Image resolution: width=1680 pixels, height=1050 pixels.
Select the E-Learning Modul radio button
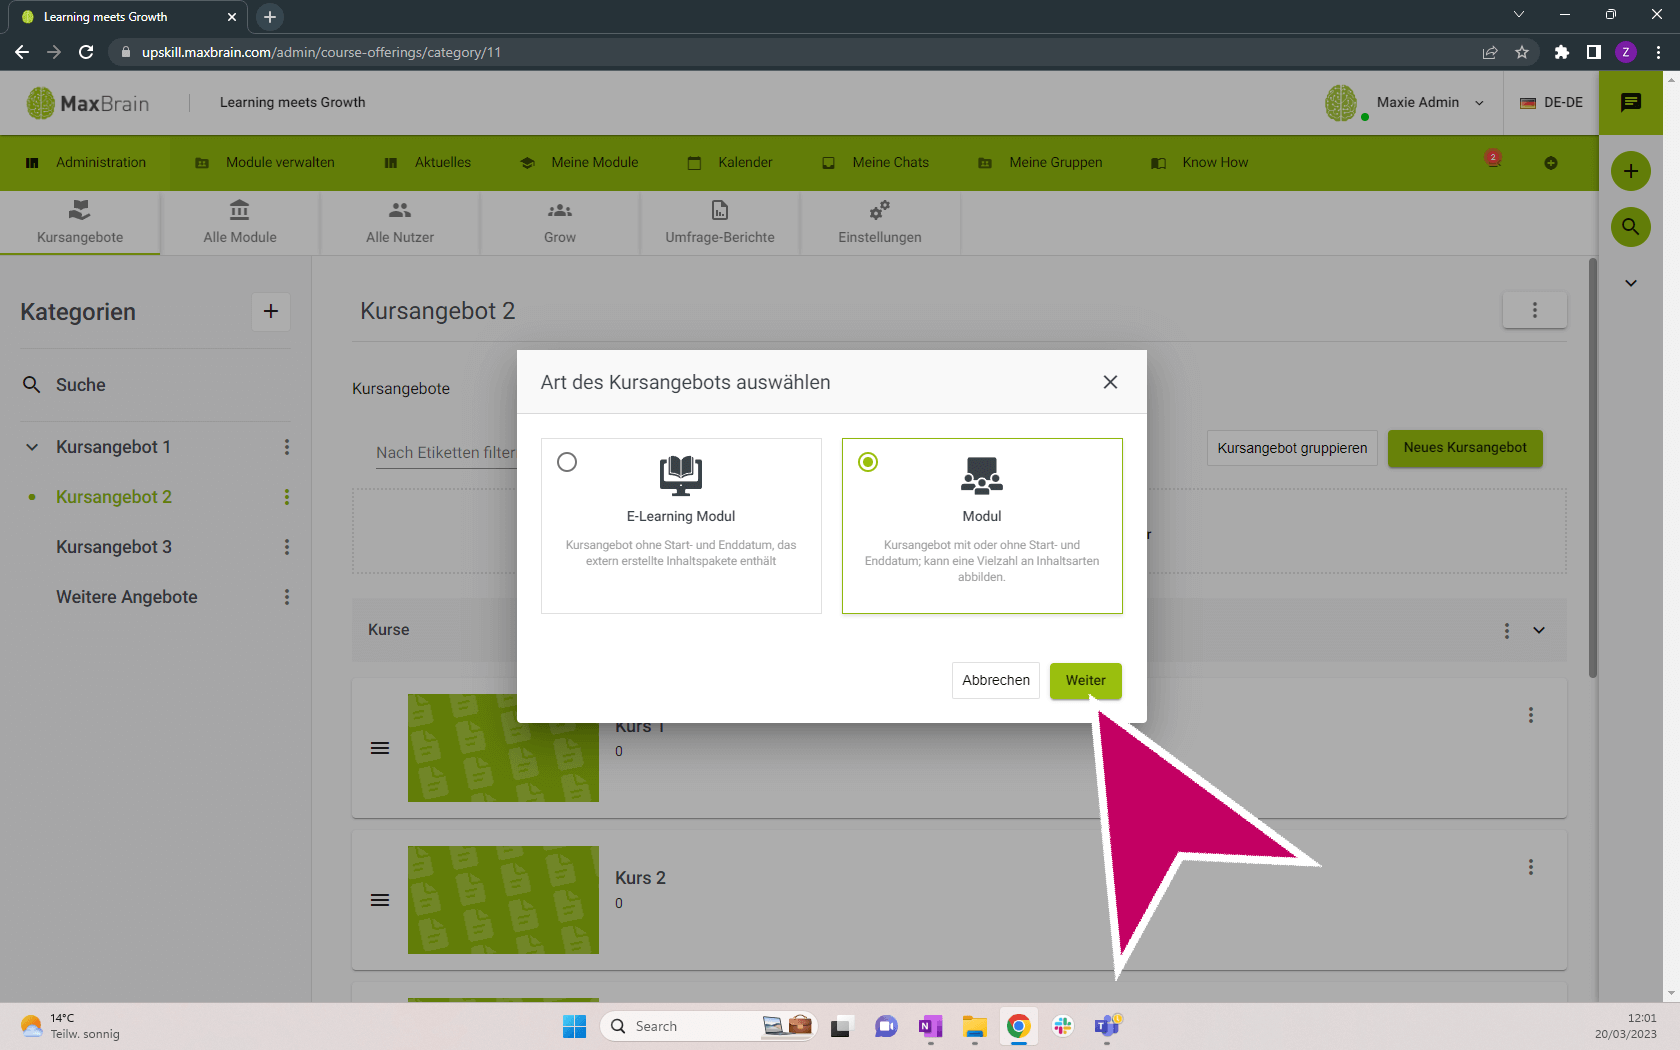[x=567, y=462]
